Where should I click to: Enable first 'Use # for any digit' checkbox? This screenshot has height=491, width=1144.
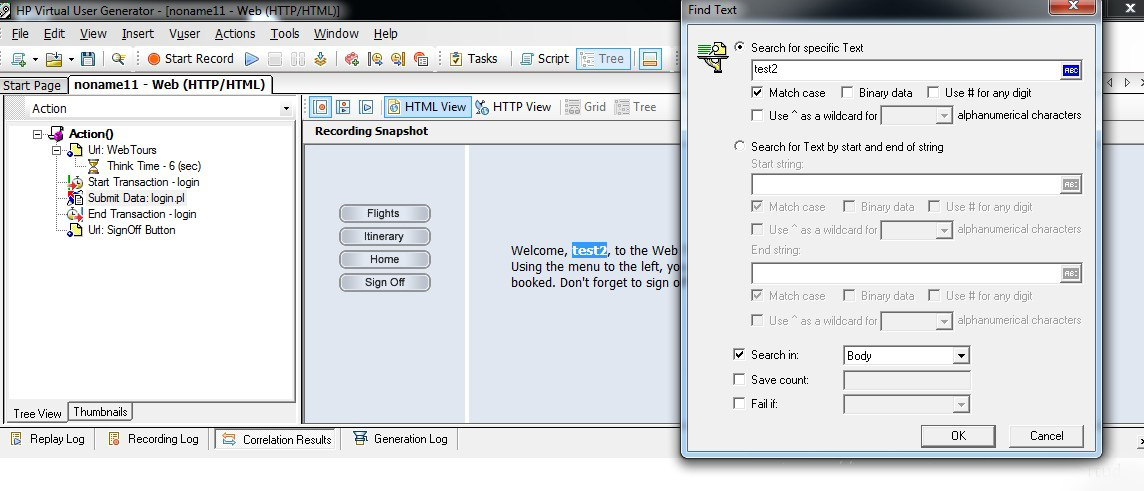click(933, 93)
